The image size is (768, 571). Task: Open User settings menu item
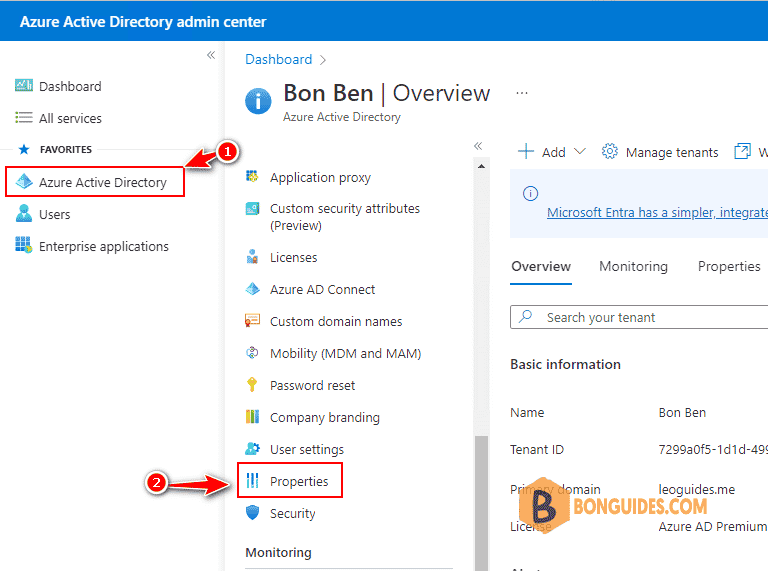[307, 449]
